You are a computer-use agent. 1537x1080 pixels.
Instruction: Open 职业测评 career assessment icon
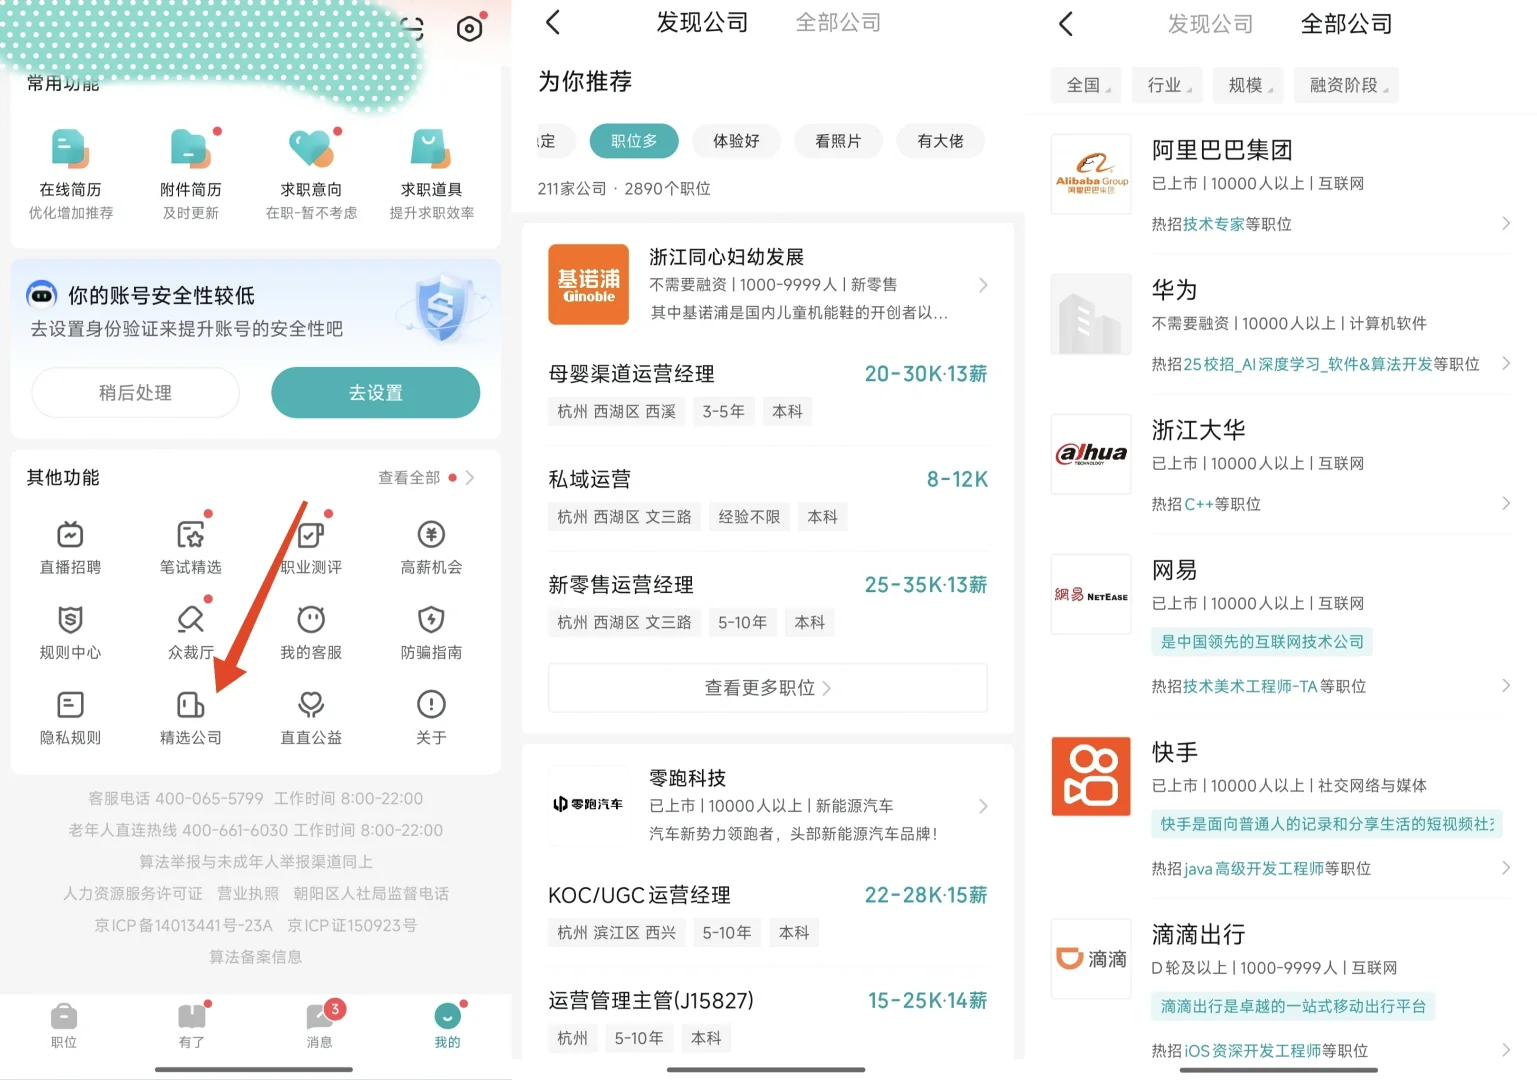[x=311, y=535]
